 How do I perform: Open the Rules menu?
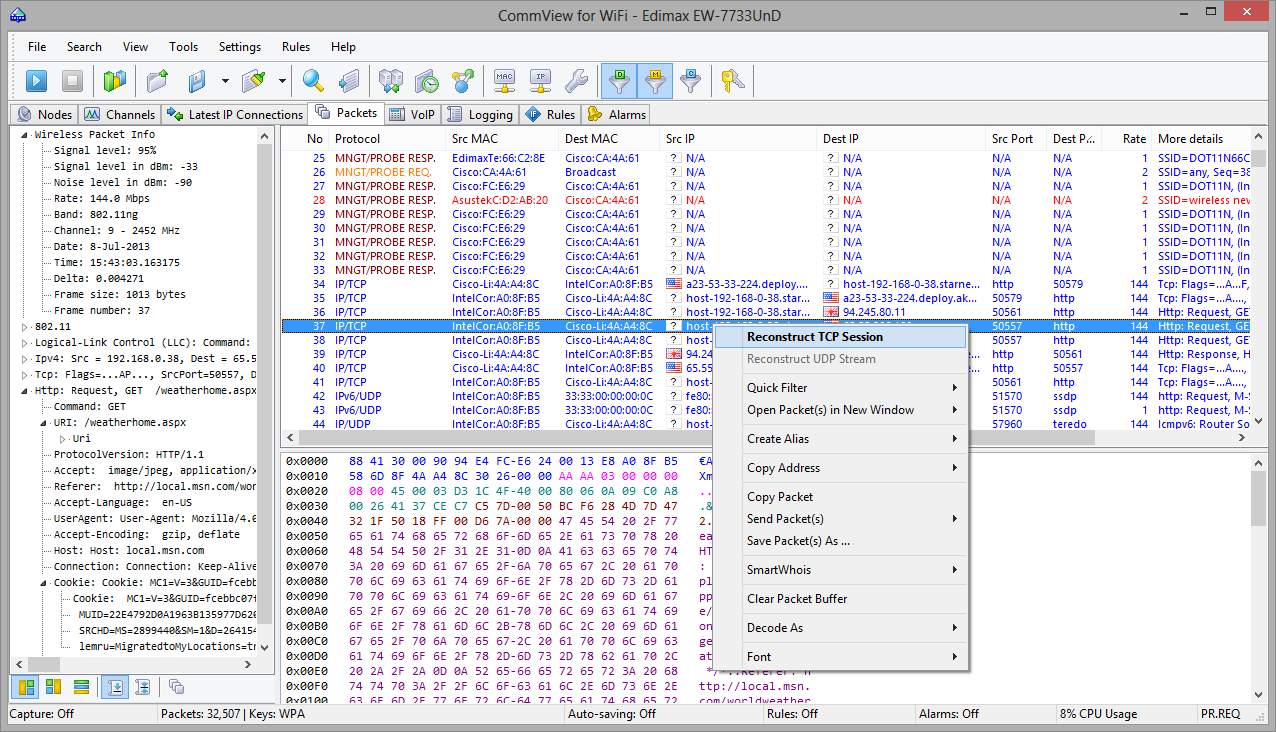point(295,47)
